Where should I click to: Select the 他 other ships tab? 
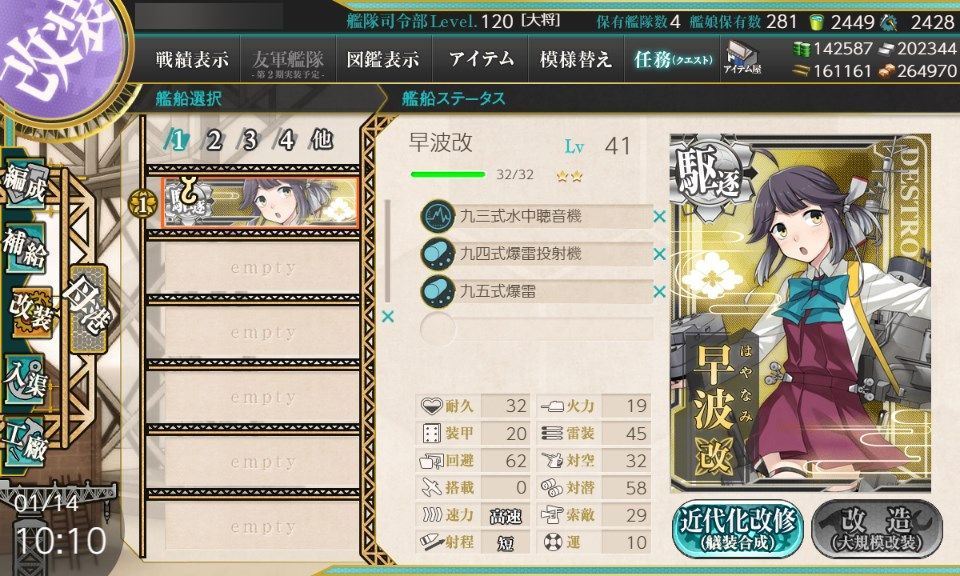[x=322, y=140]
